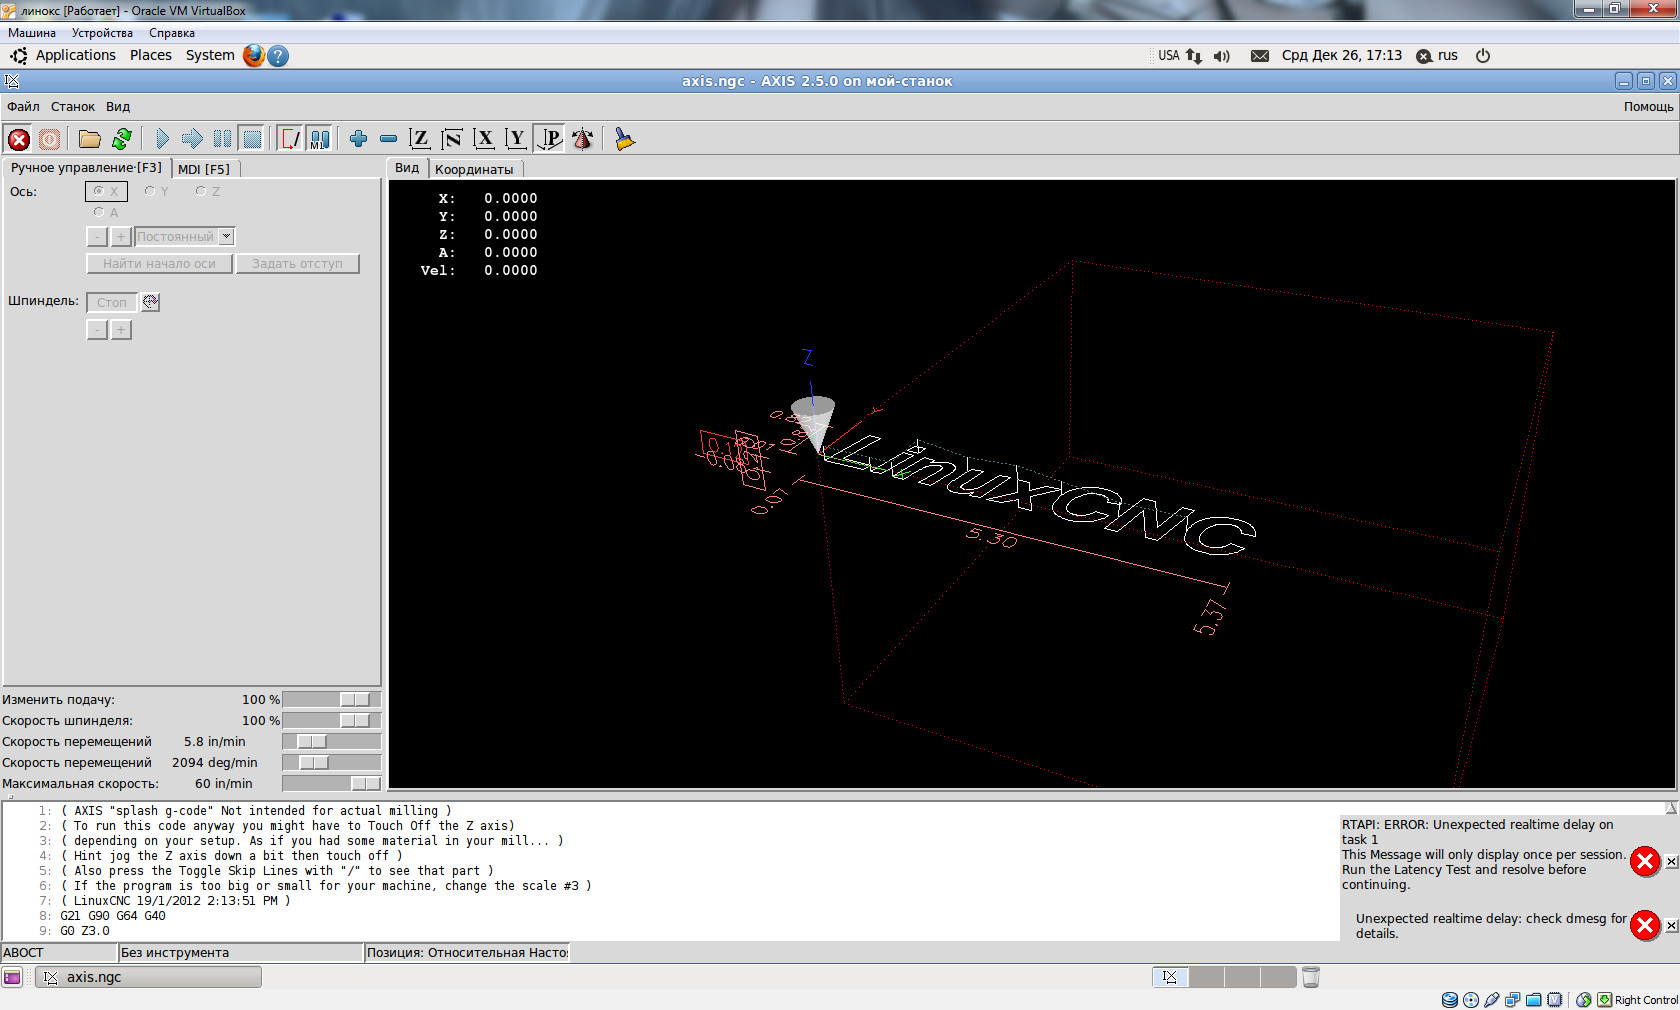Switch to the rotated Z view icon
This screenshot has width=1680, height=1010.
452,139
